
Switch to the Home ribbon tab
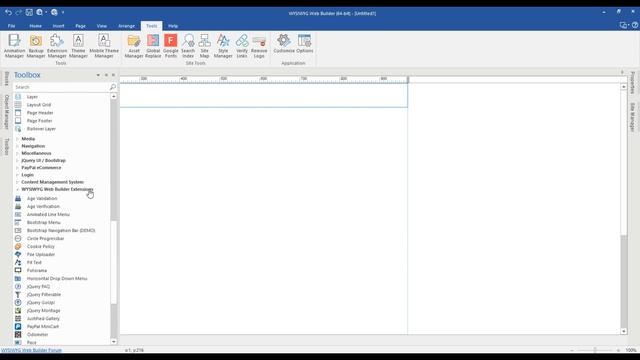(x=36, y=26)
